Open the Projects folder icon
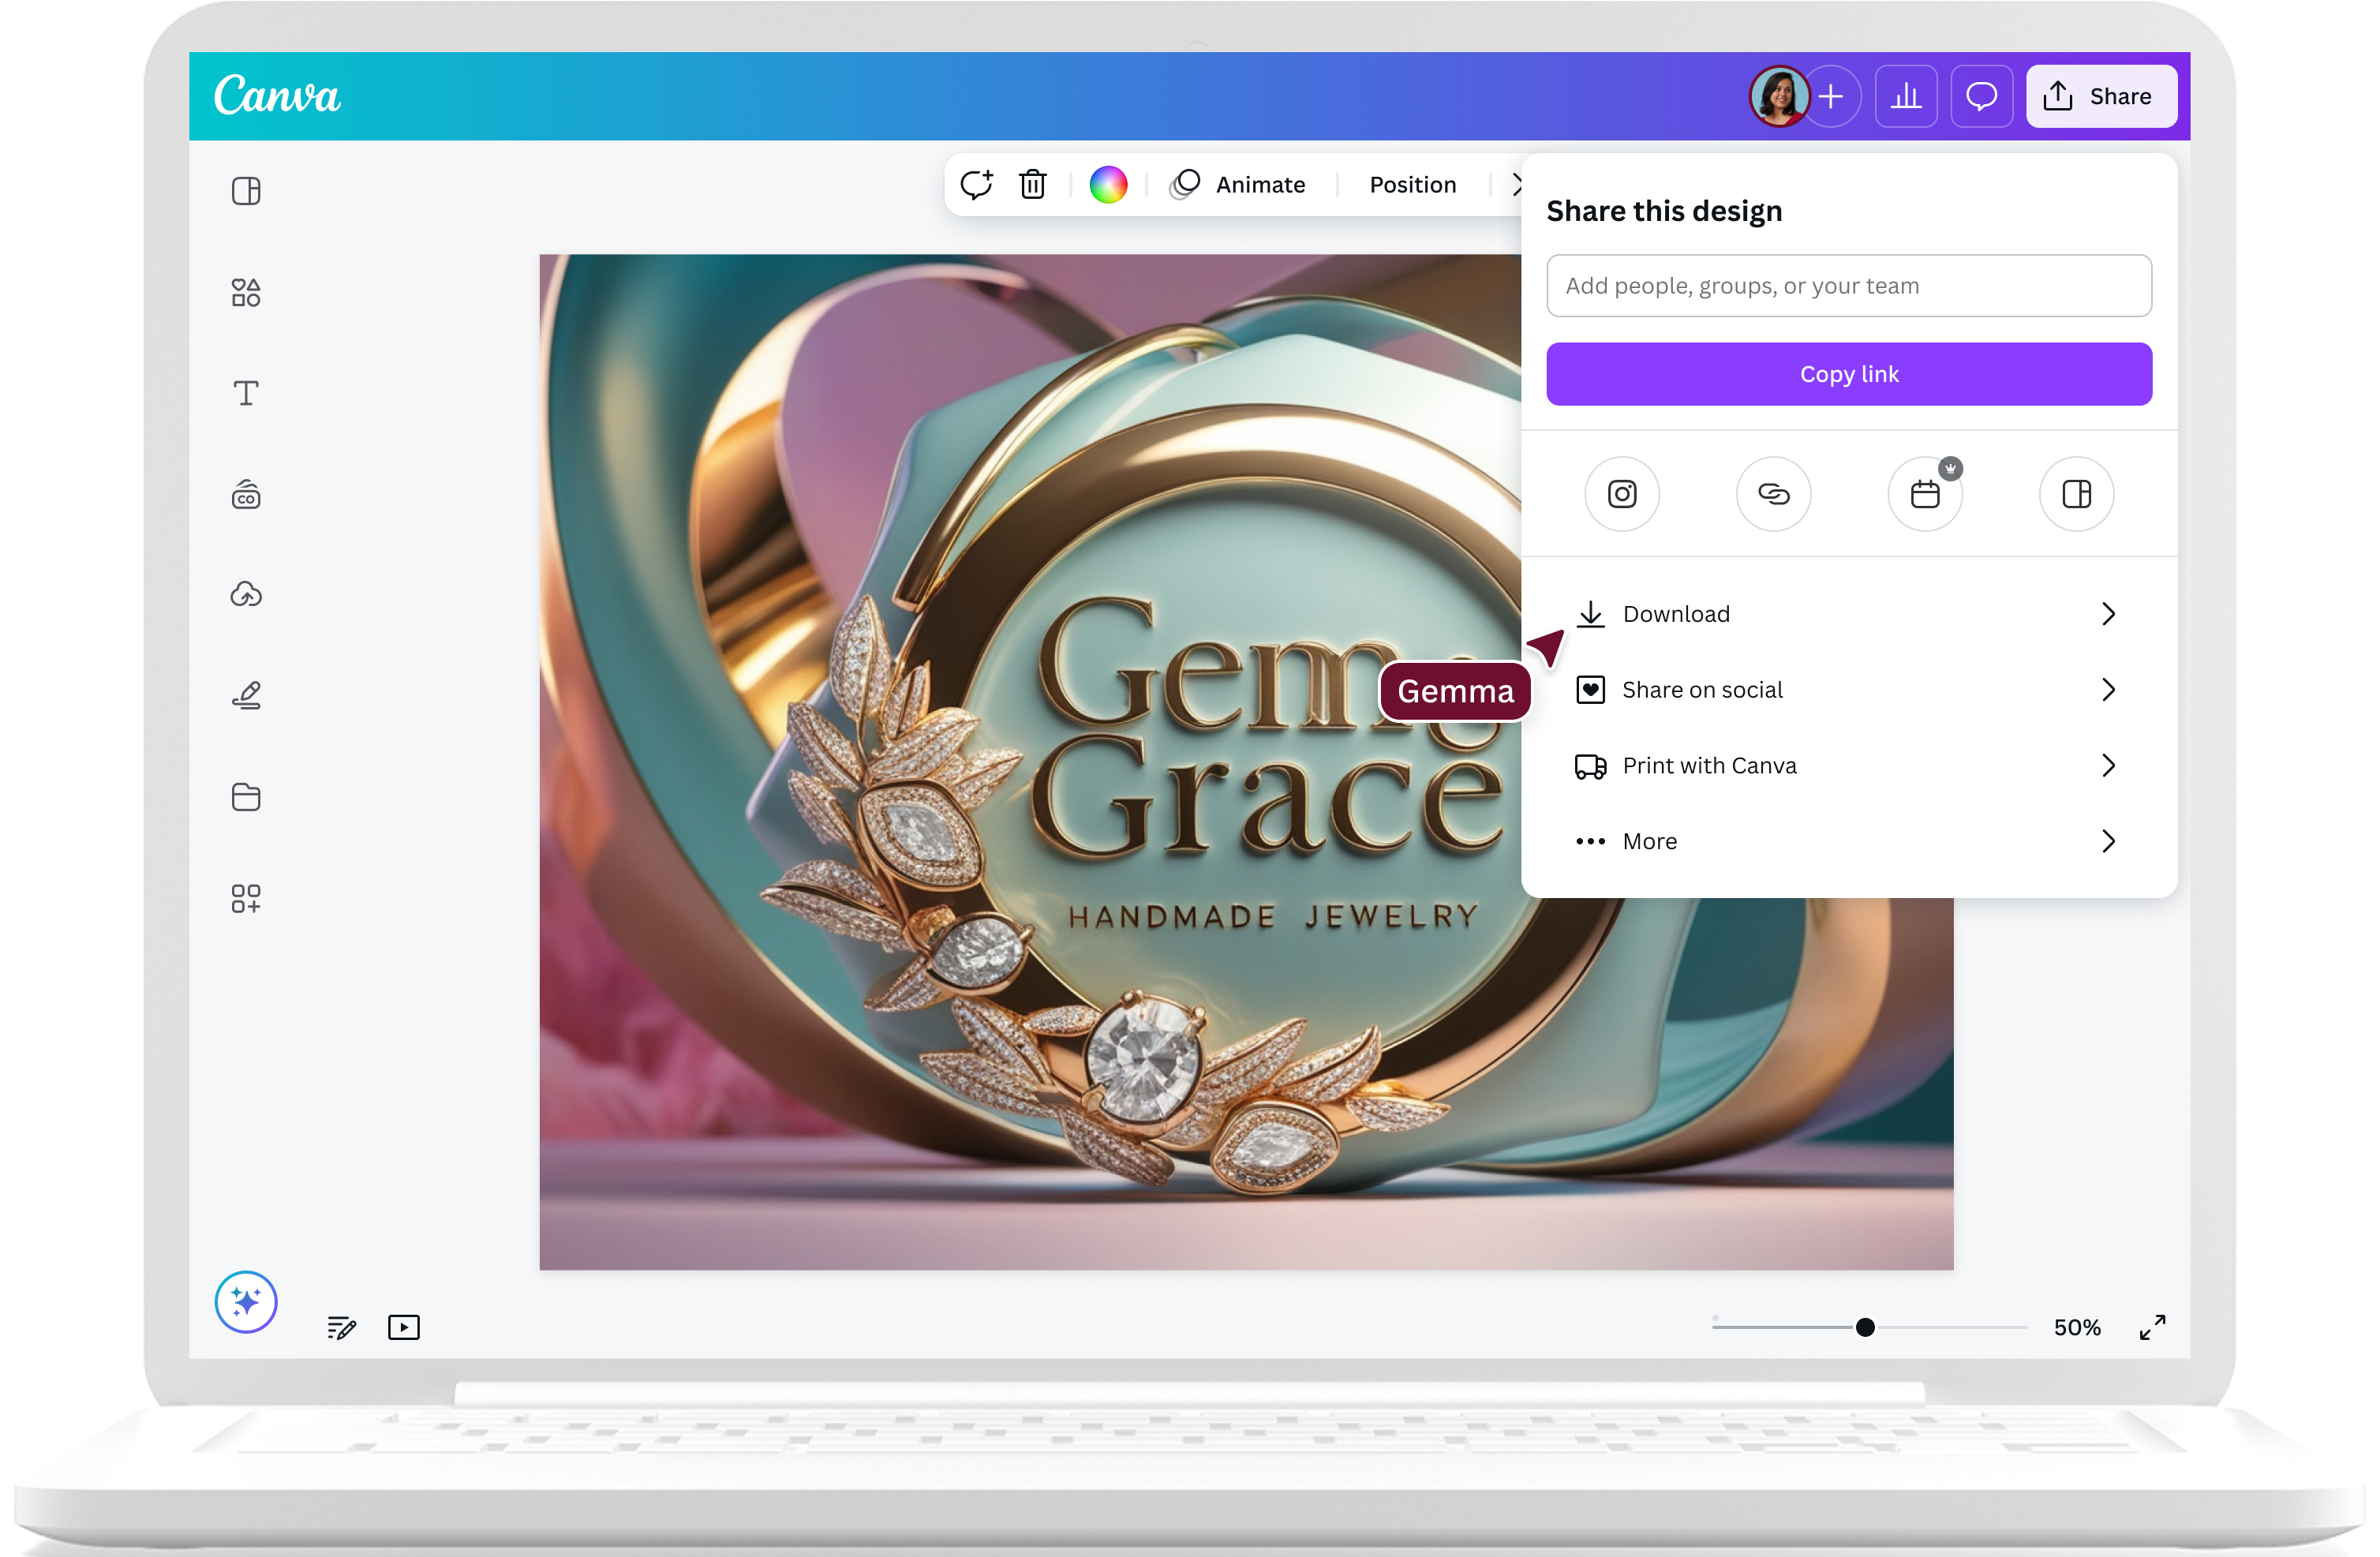2380x1557 pixels. (x=246, y=797)
